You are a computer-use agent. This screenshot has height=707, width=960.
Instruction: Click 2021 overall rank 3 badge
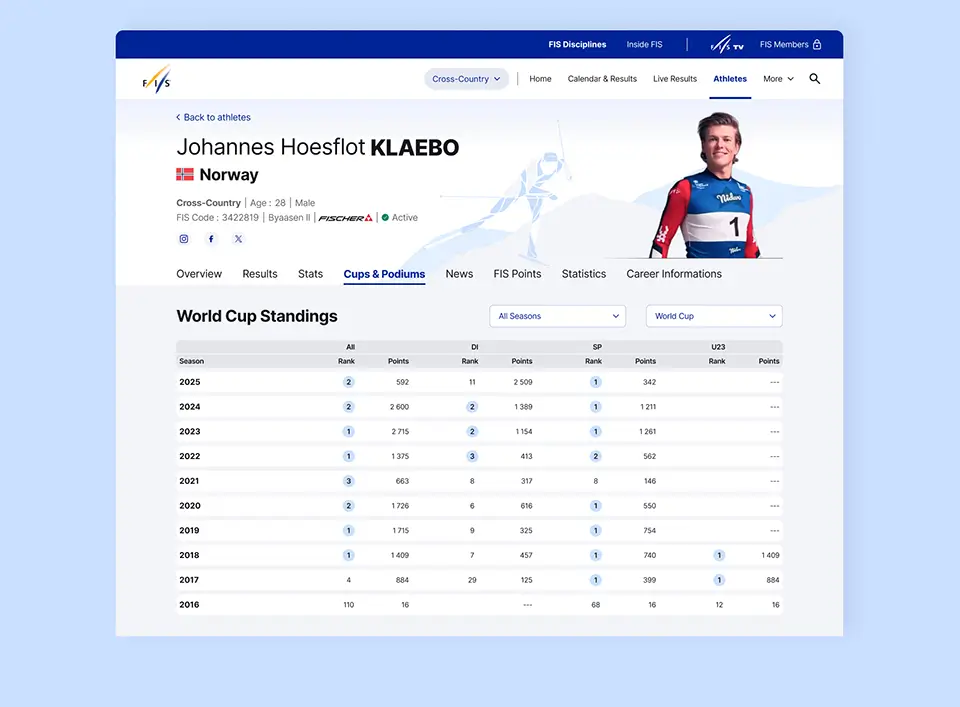[x=348, y=481]
